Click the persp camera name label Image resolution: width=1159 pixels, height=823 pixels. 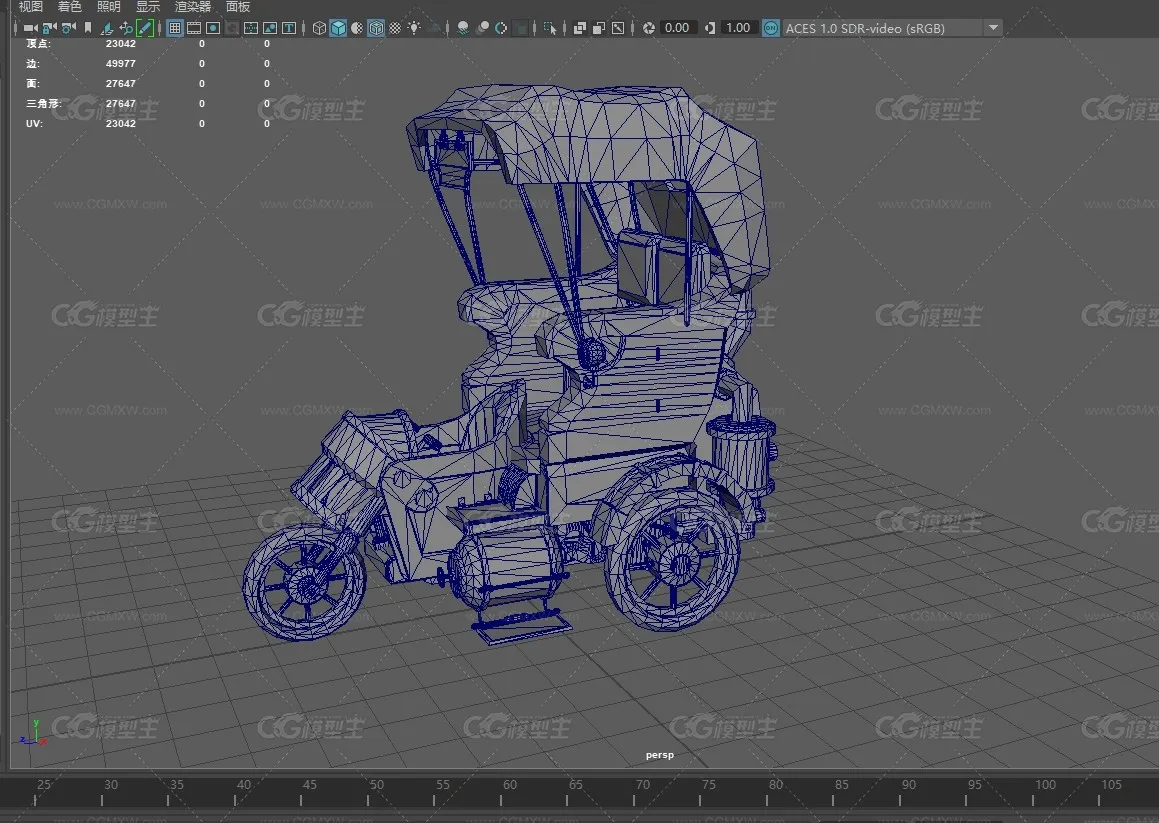[659, 755]
